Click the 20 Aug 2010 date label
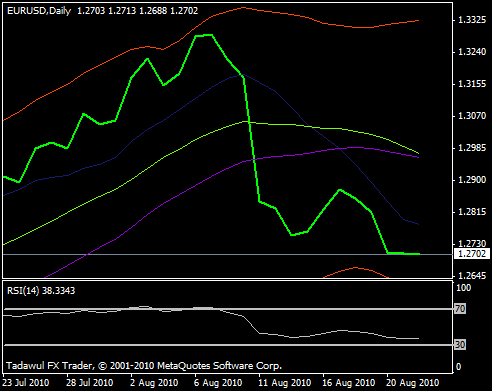This screenshot has height=391, width=492. (413, 382)
